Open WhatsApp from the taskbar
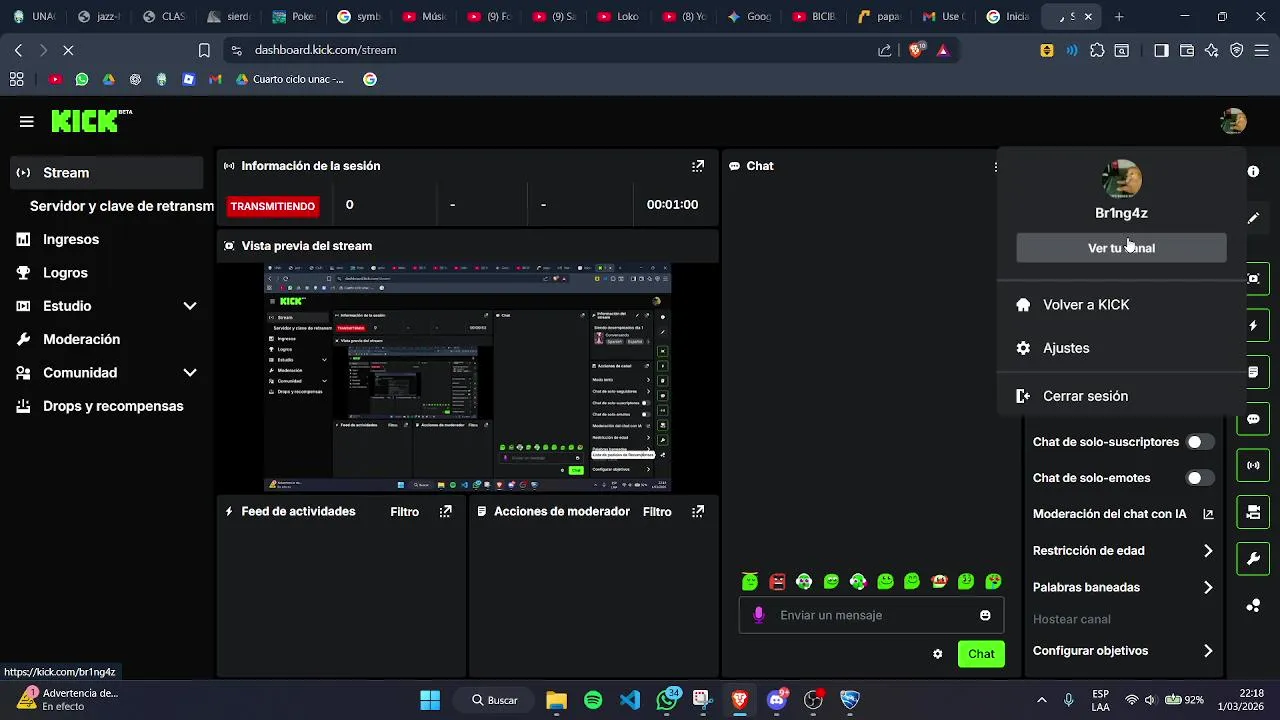1280x720 pixels. (x=667, y=700)
